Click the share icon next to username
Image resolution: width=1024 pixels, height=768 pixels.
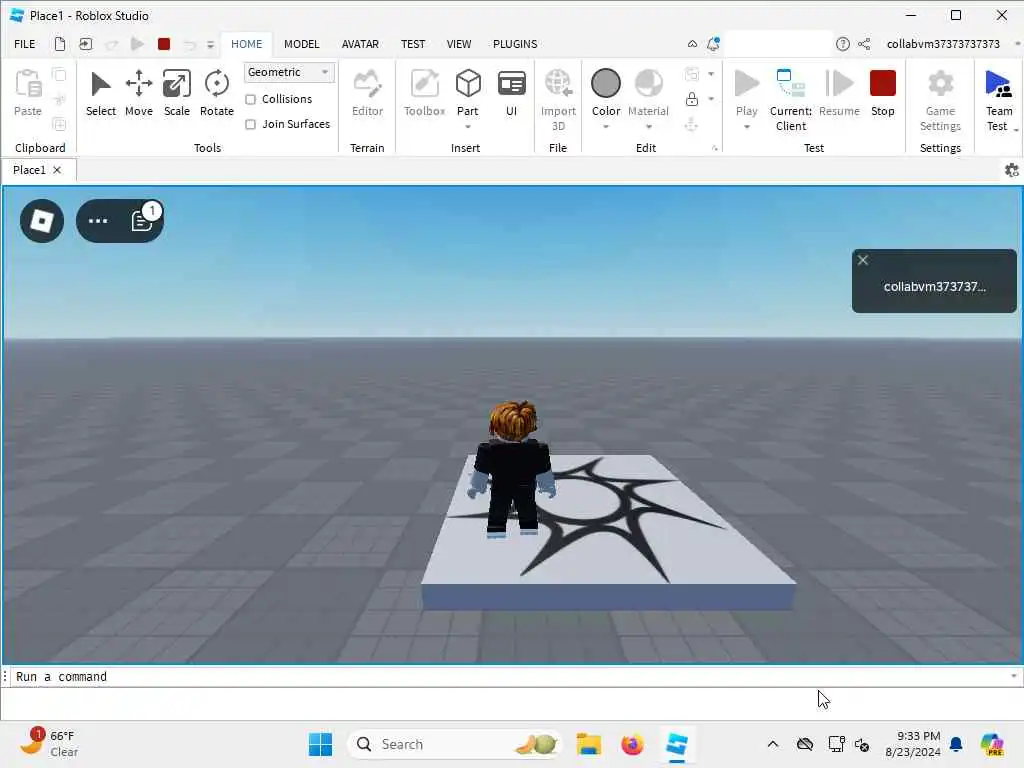864,44
